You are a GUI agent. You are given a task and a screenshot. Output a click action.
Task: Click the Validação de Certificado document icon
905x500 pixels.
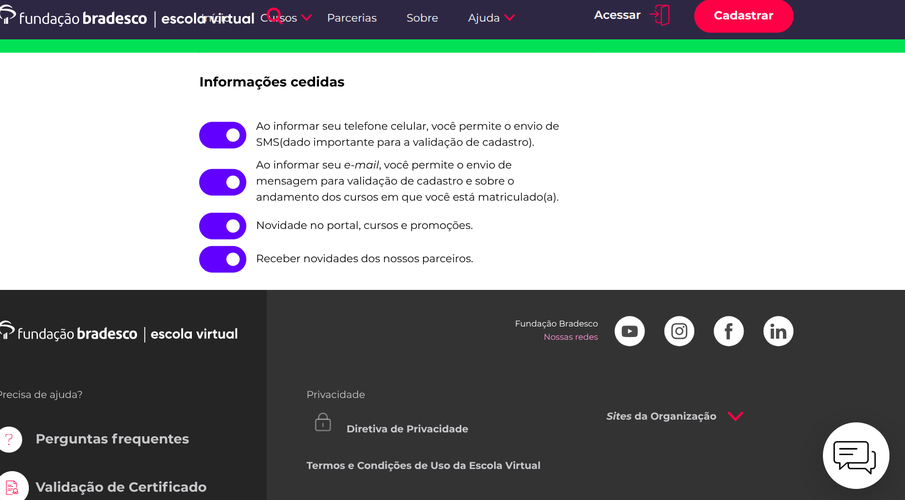point(12,487)
